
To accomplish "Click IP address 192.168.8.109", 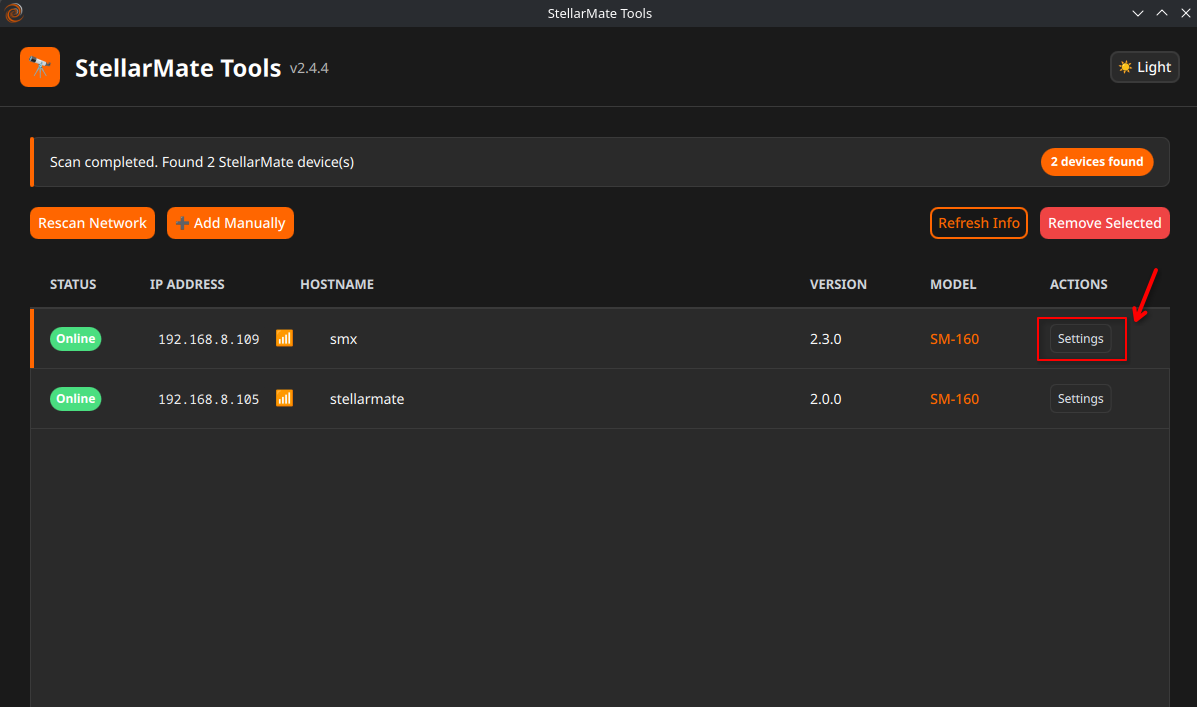I will (208, 339).
